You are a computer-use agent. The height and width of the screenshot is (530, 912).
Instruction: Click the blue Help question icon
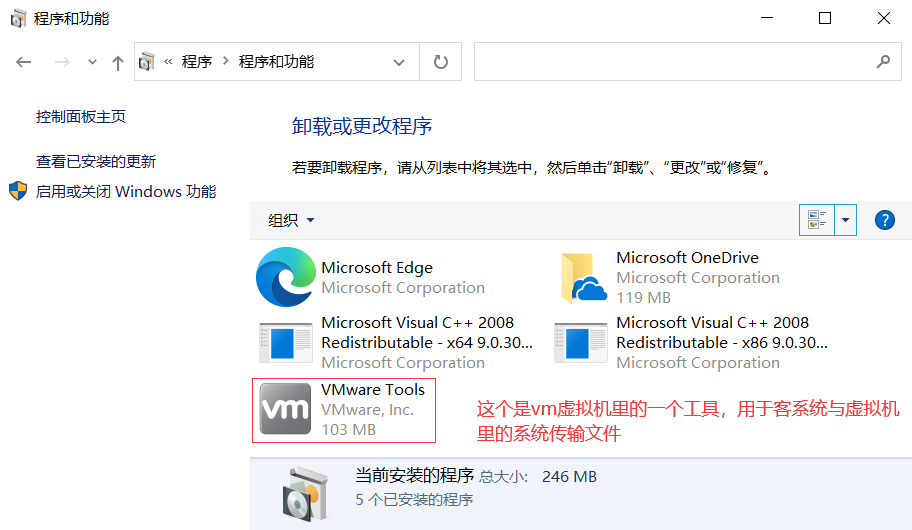coord(885,220)
